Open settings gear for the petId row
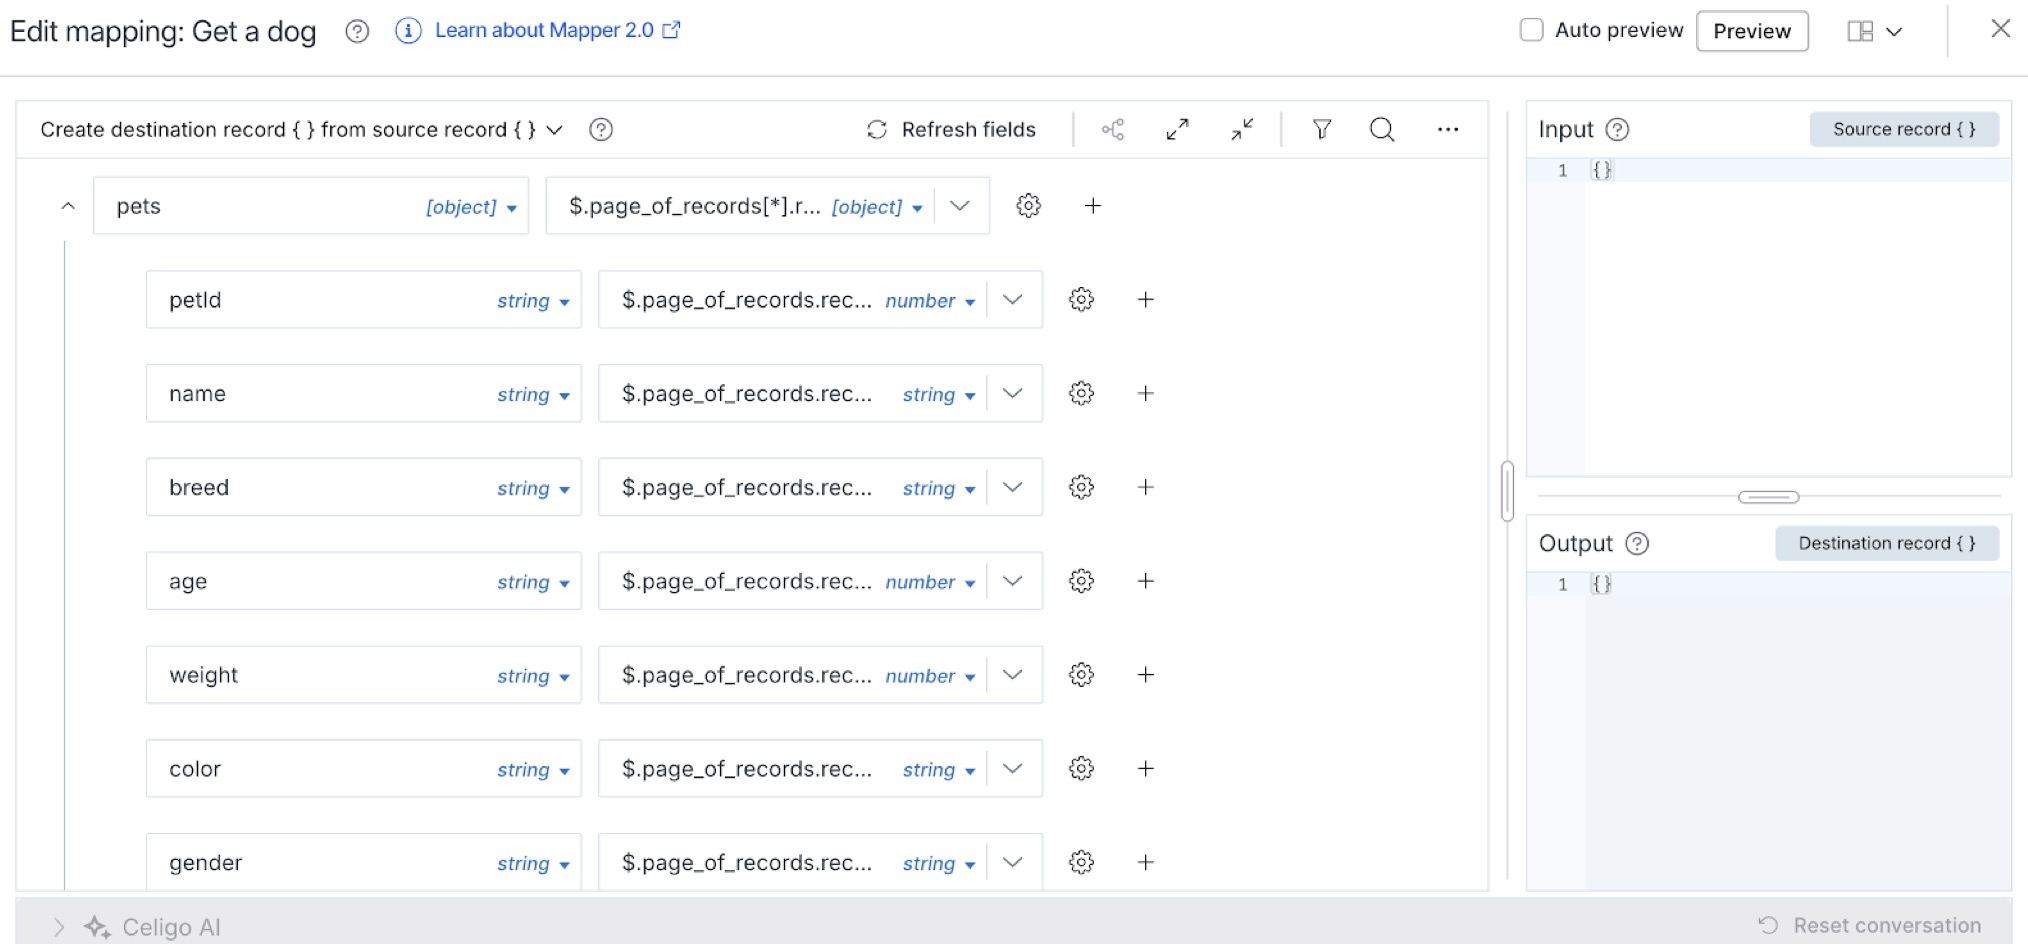This screenshot has width=2028, height=944. click(x=1081, y=300)
